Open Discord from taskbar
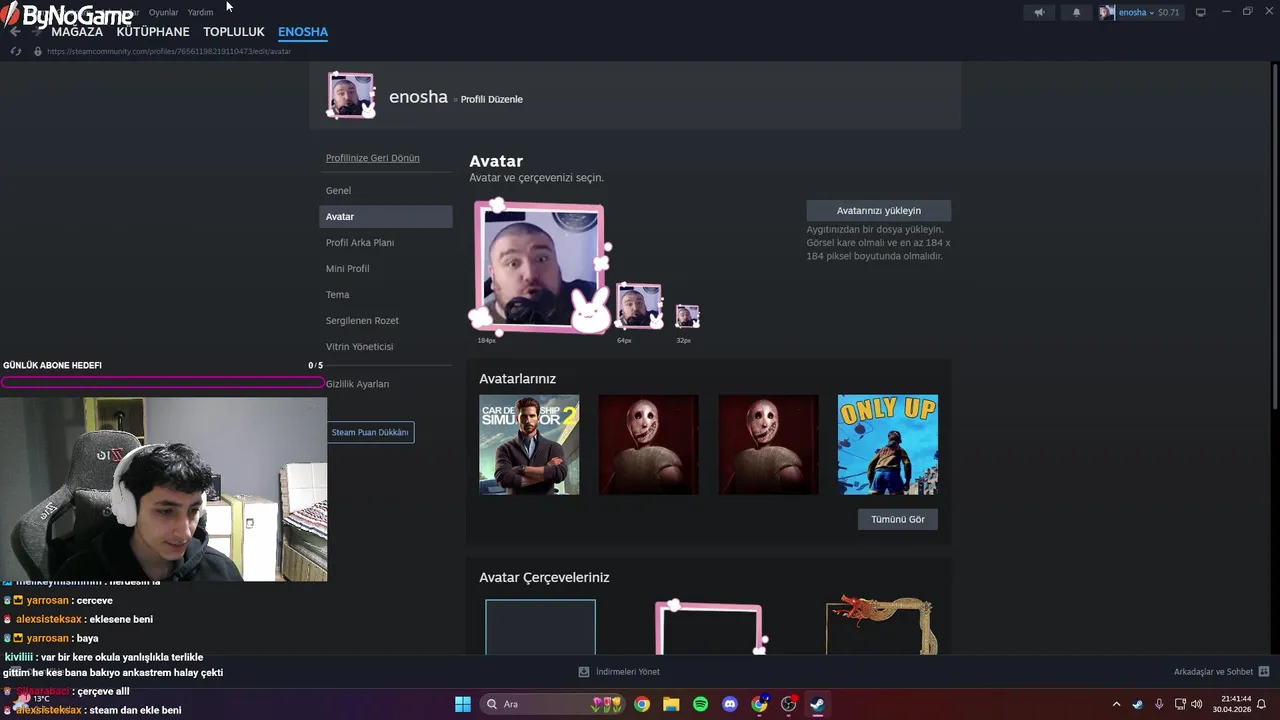The height and width of the screenshot is (720, 1280). pos(730,704)
